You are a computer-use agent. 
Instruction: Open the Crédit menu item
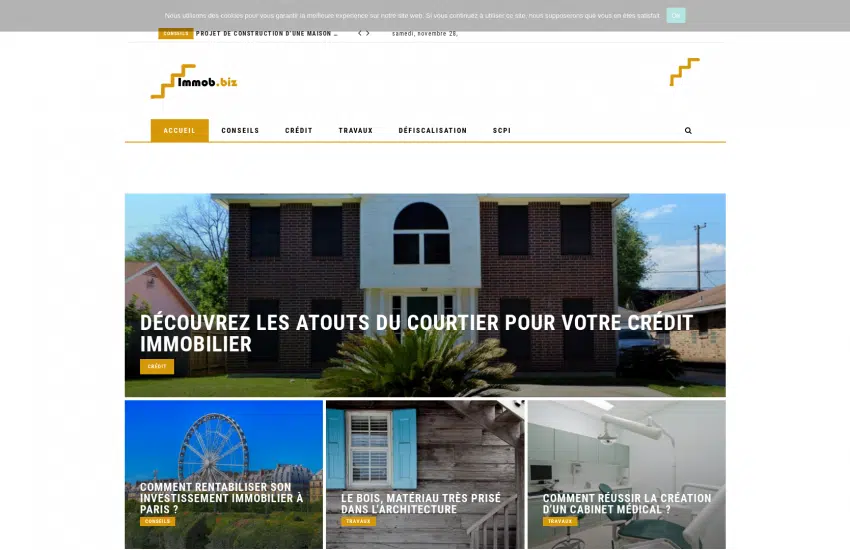299,131
